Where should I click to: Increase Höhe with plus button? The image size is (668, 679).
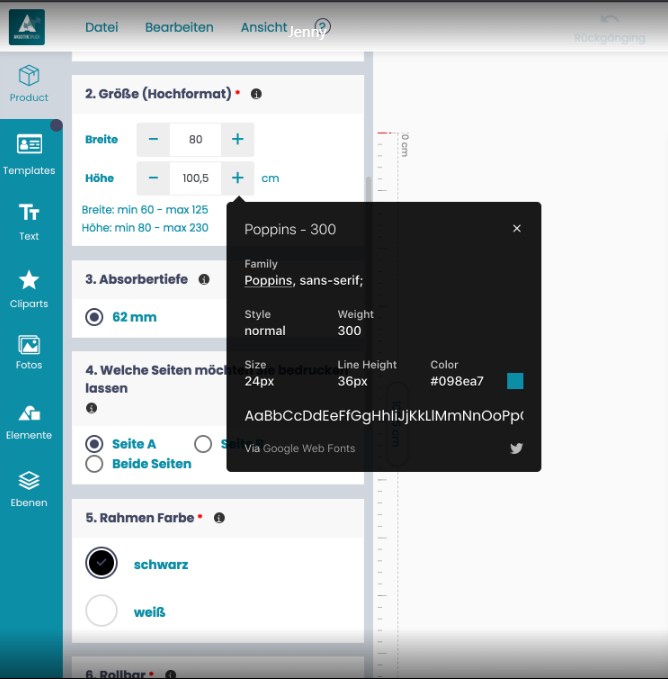[x=238, y=178]
